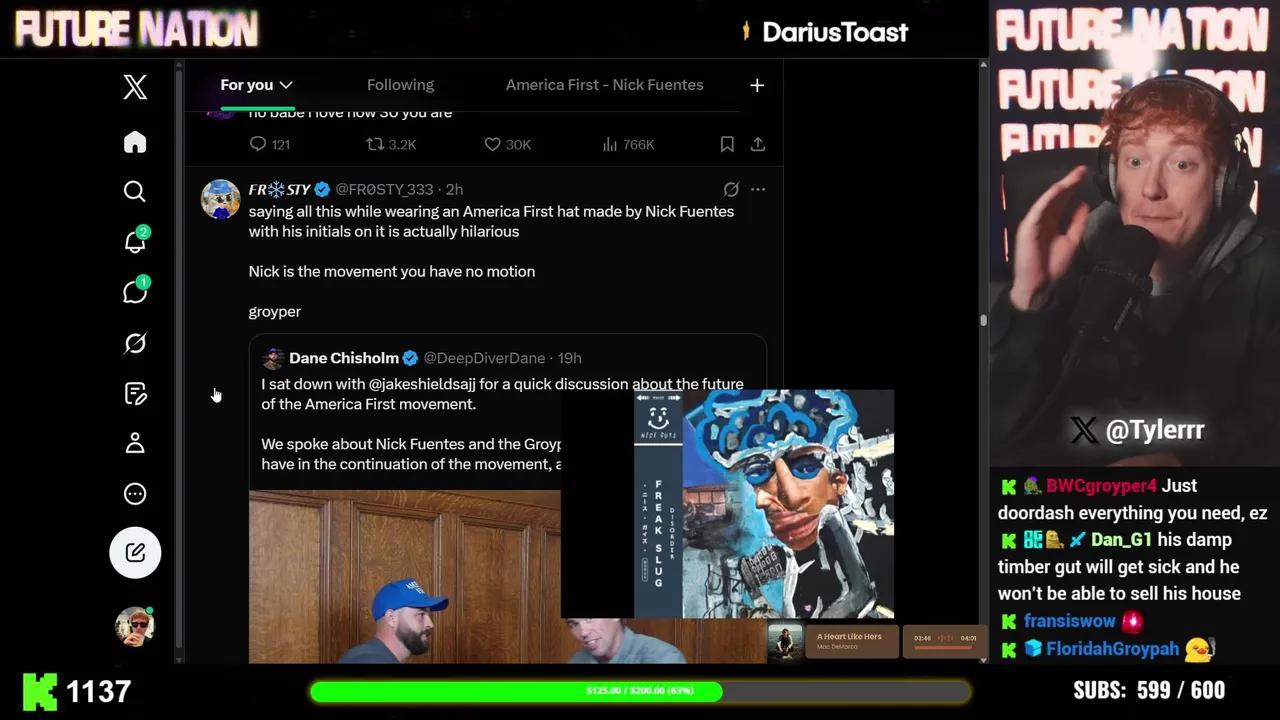Screen dimensions: 1280x720
Task: Open FR0STY's profile avatar
Action: [x=220, y=199]
